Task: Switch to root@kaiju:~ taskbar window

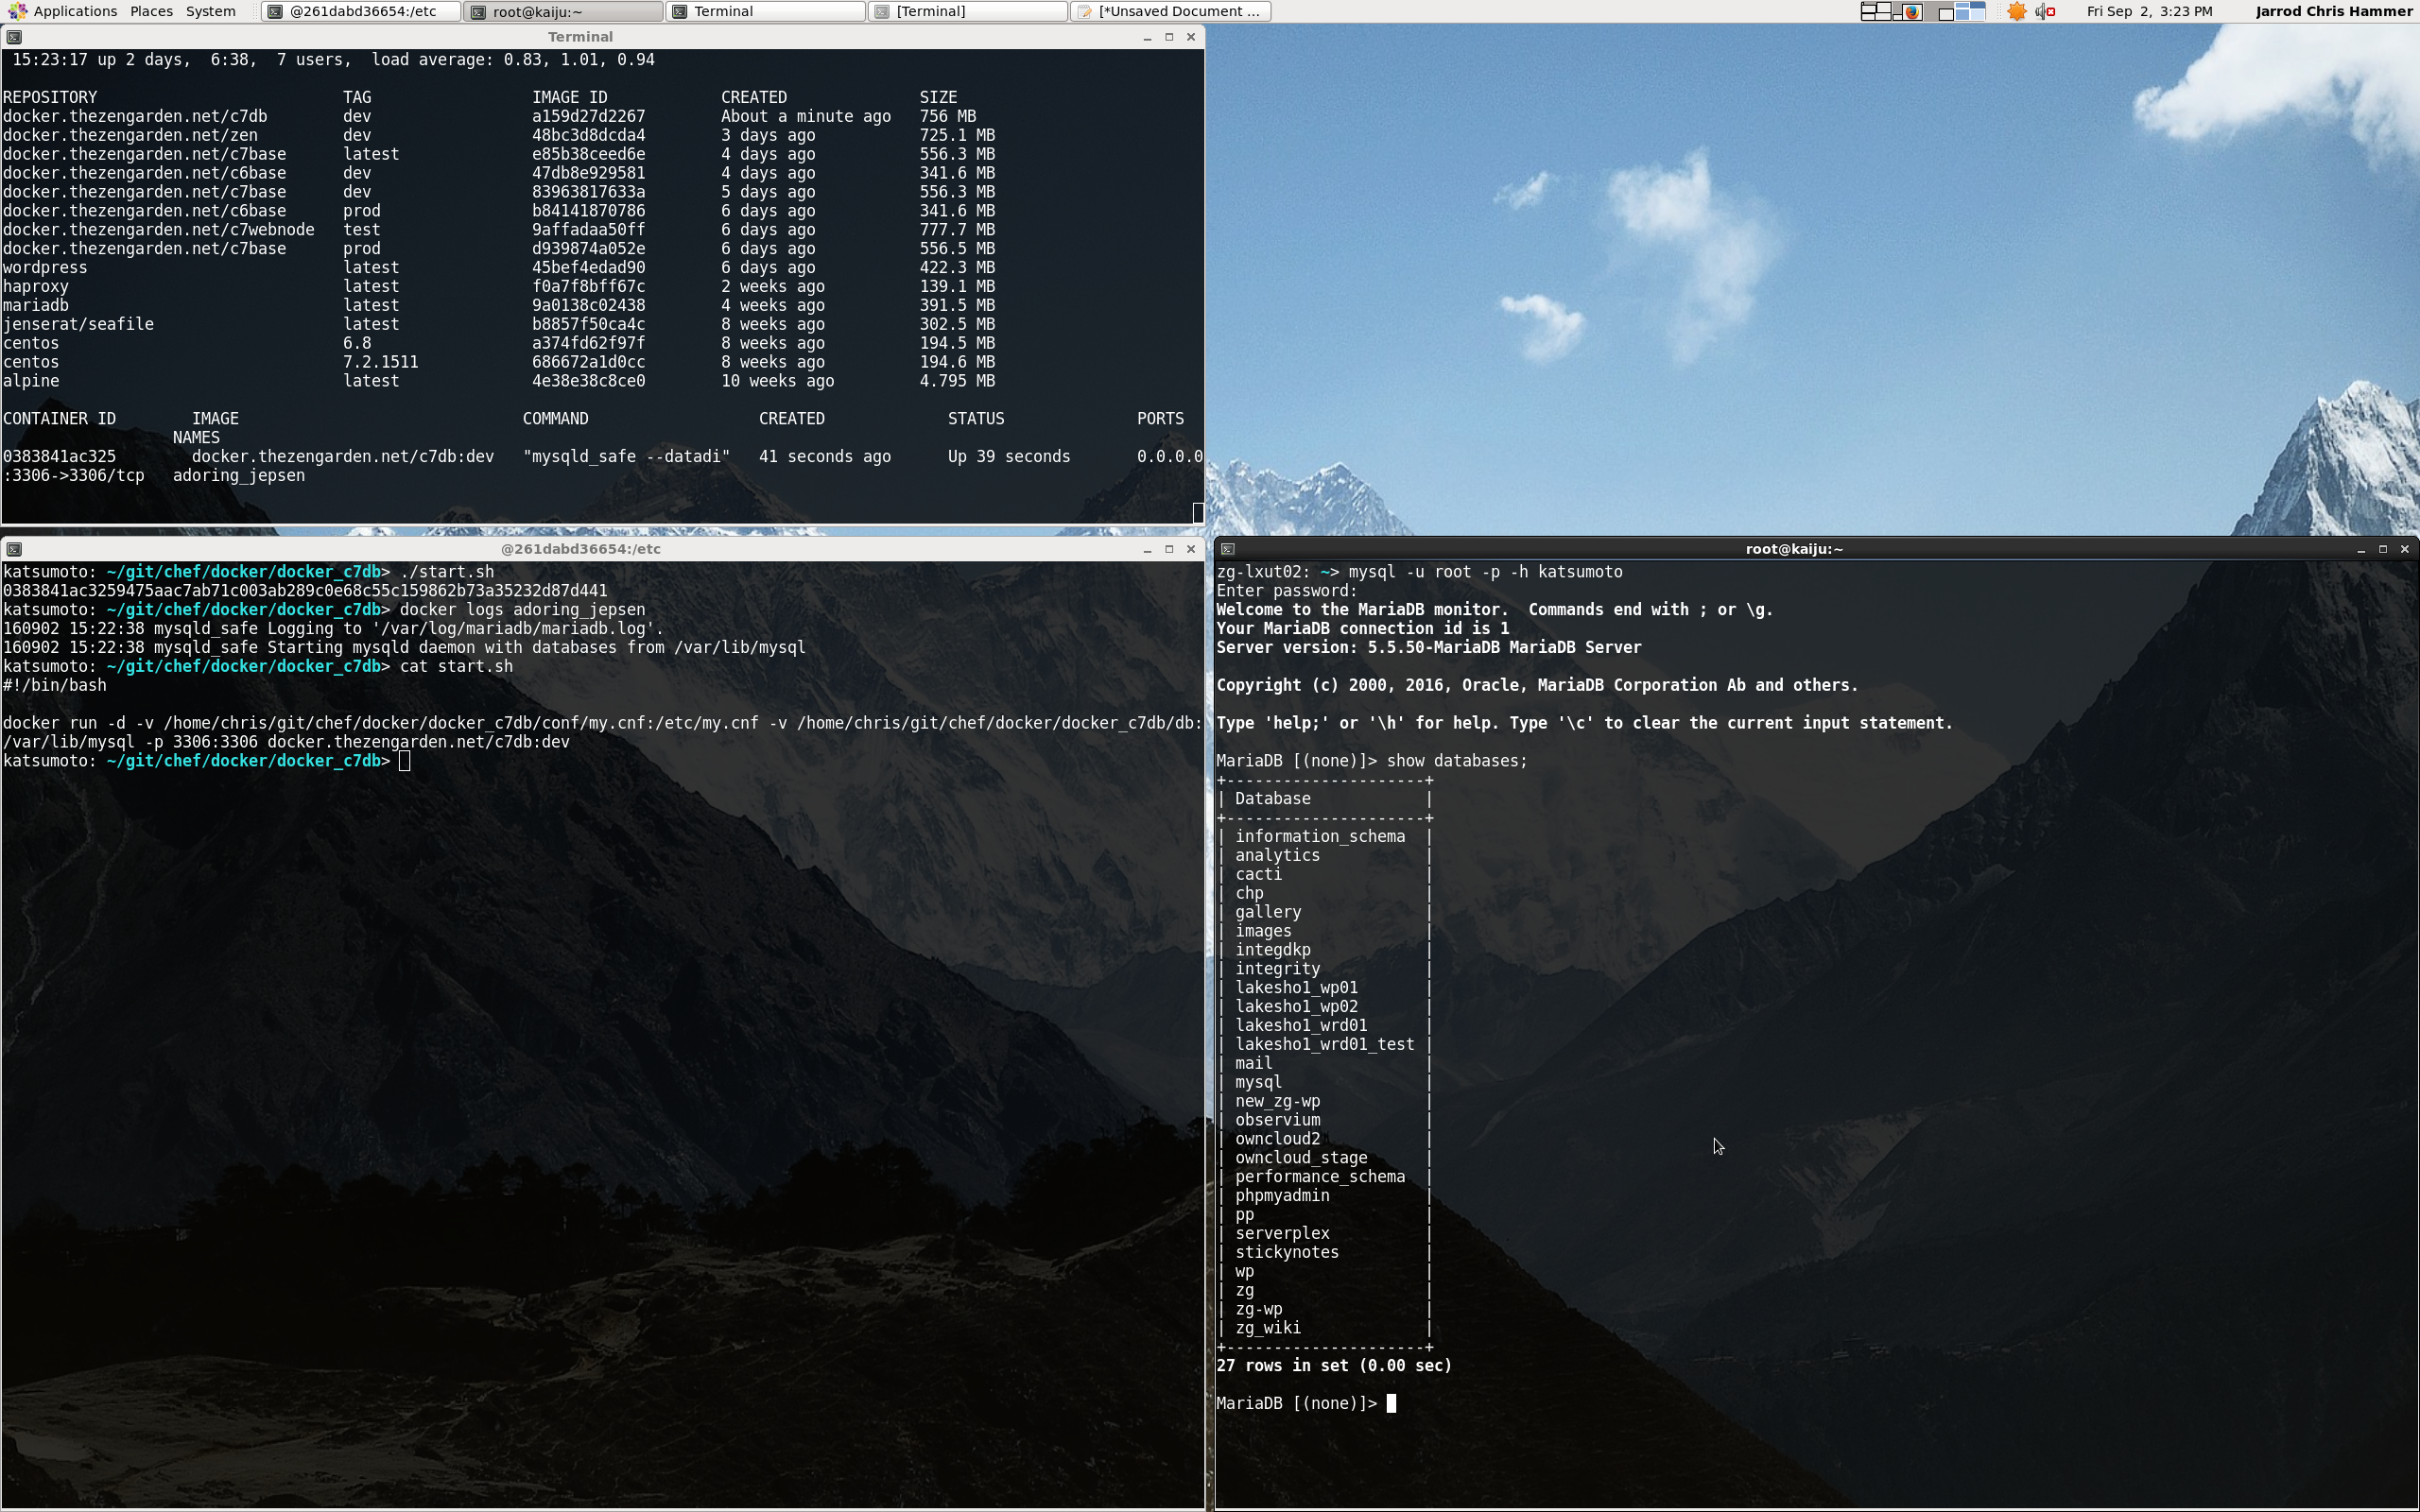Action: 564,11
